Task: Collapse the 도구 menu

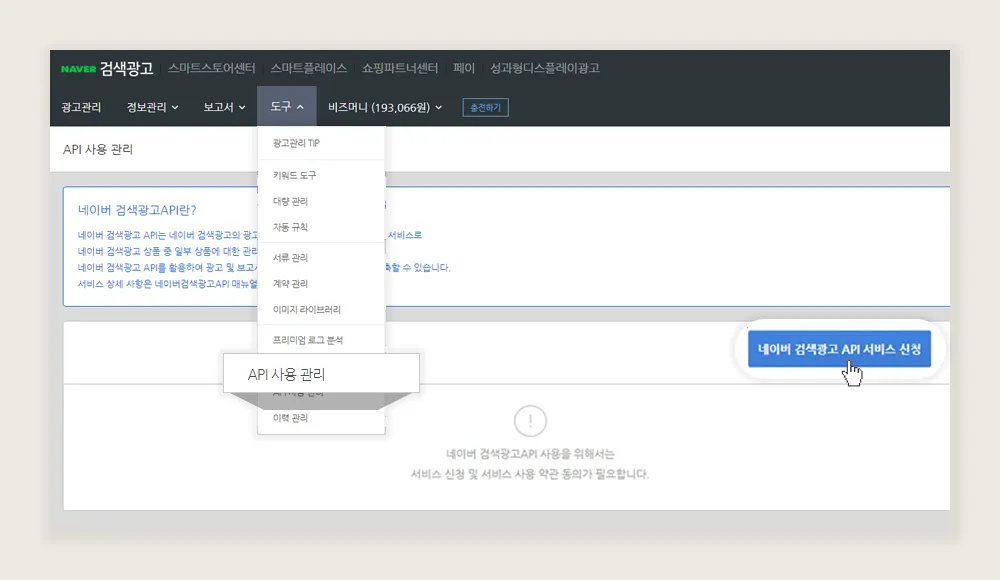Action: point(287,107)
